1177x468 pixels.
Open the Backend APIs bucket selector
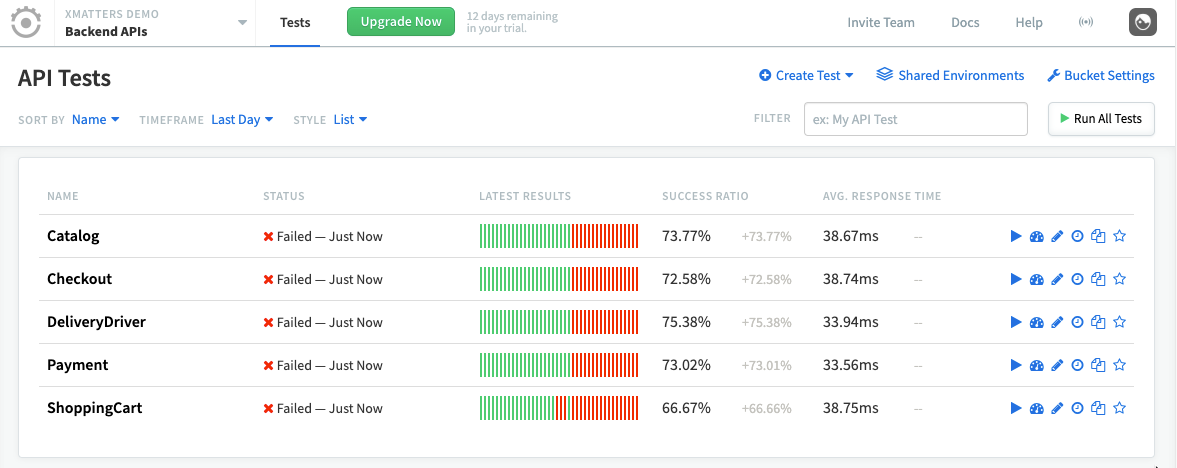click(155, 23)
